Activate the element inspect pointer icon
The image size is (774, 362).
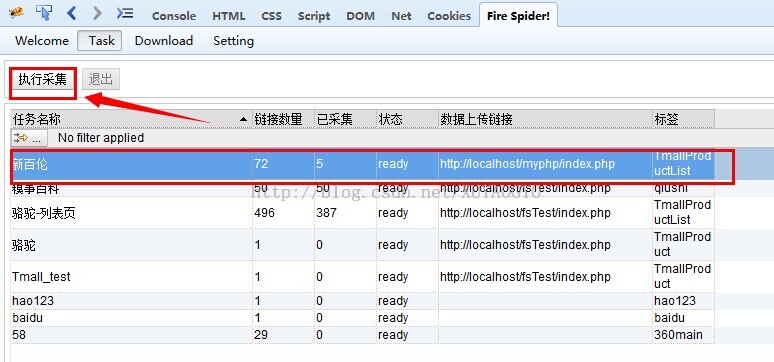pyautogui.click(x=44, y=12)
